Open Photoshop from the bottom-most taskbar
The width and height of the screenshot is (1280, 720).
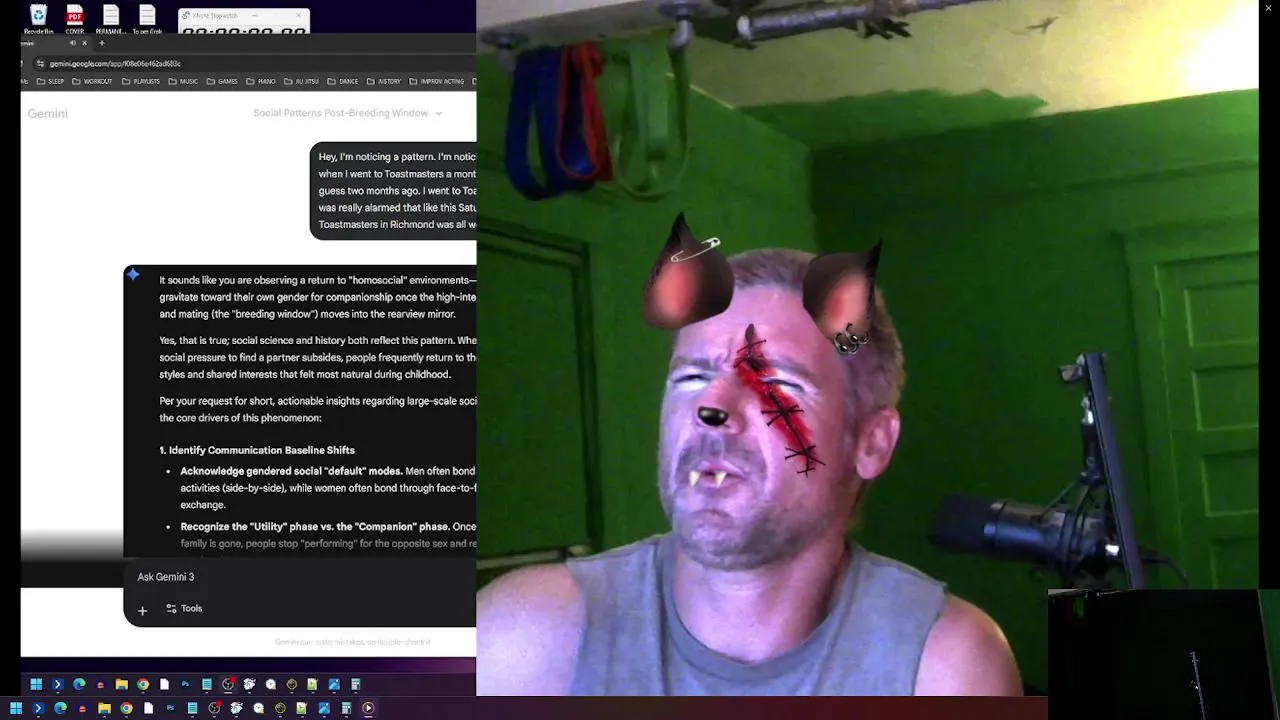point(171,708)
